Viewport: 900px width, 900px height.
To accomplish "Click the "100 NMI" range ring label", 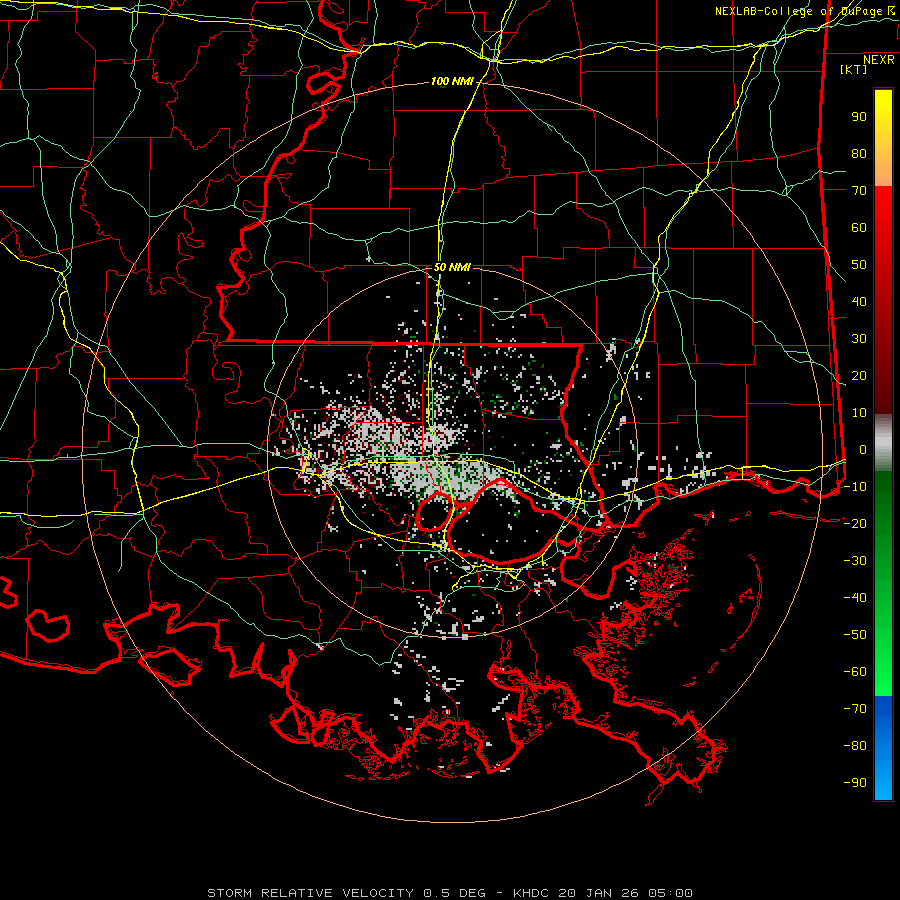I will pyautogui.click(x=452, y=82).
